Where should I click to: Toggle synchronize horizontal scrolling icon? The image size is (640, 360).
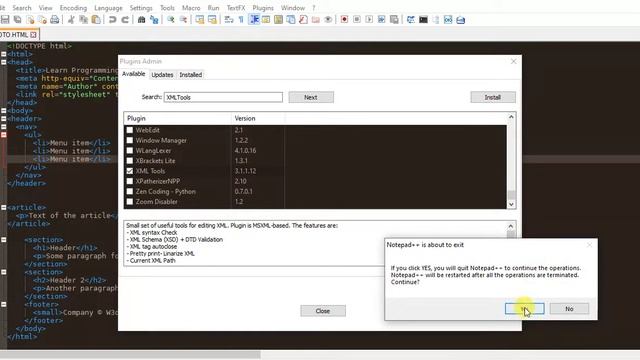[212, 20]
